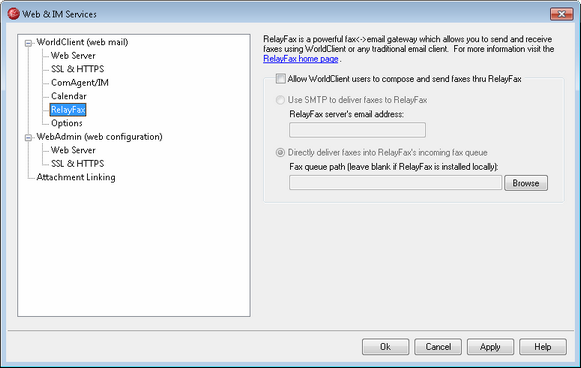
Task: Select SSL & HTTPS under WebAdmin
Action: pyautogui.click(x=77, y=163)
